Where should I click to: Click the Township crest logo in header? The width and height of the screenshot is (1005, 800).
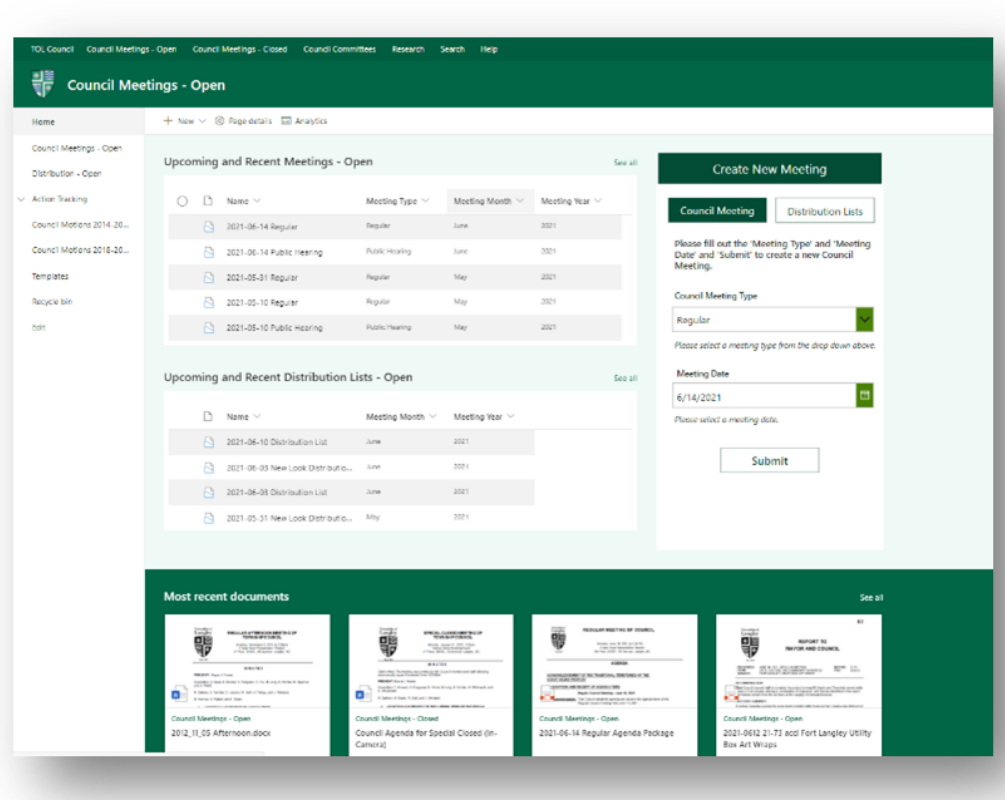point(43,84)
